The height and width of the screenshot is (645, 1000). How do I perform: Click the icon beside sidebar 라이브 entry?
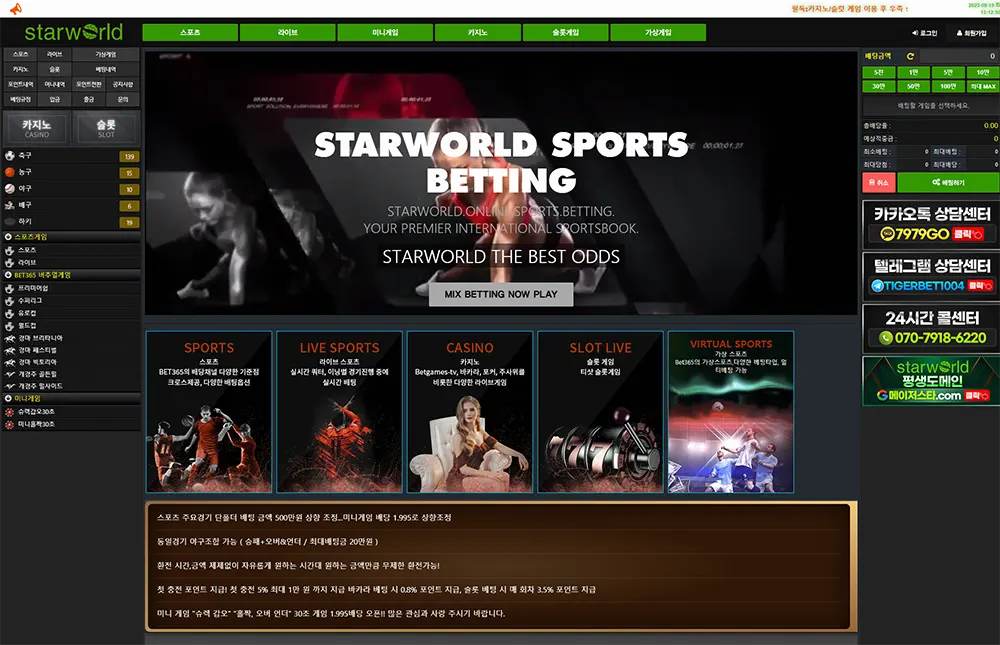(x=10, y=263)
